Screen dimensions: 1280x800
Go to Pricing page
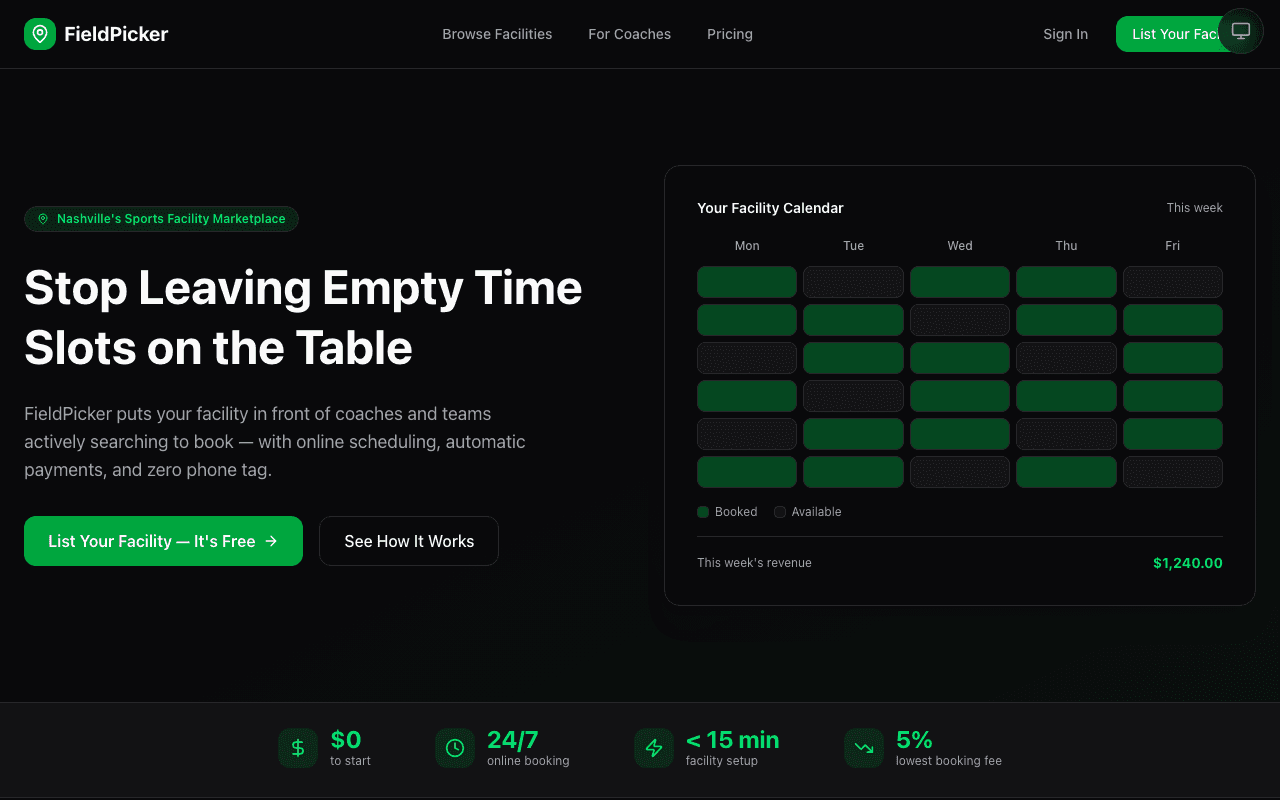730,34
